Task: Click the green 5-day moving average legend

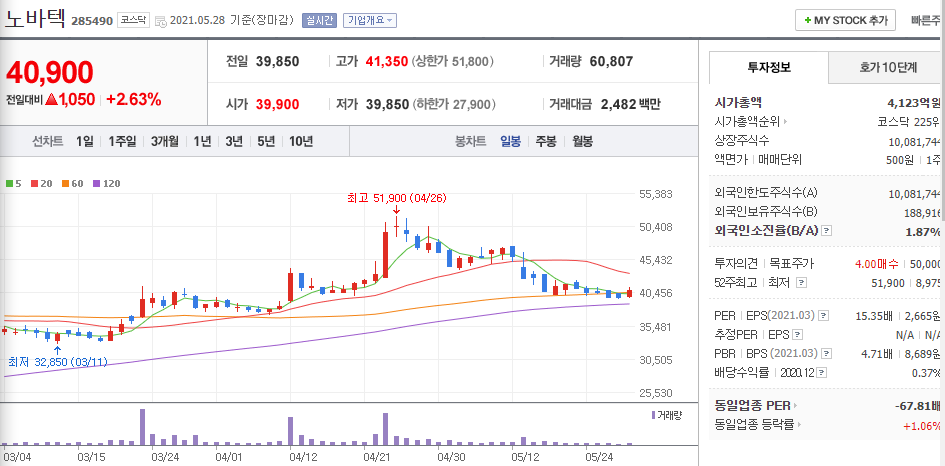Action: point(14,183)
